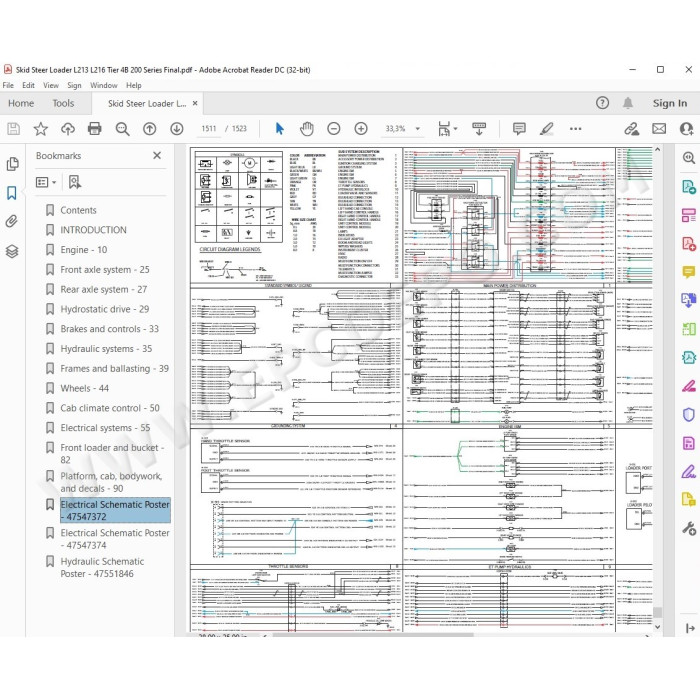Open the Attachments paperclip panel

coord(12,221)
